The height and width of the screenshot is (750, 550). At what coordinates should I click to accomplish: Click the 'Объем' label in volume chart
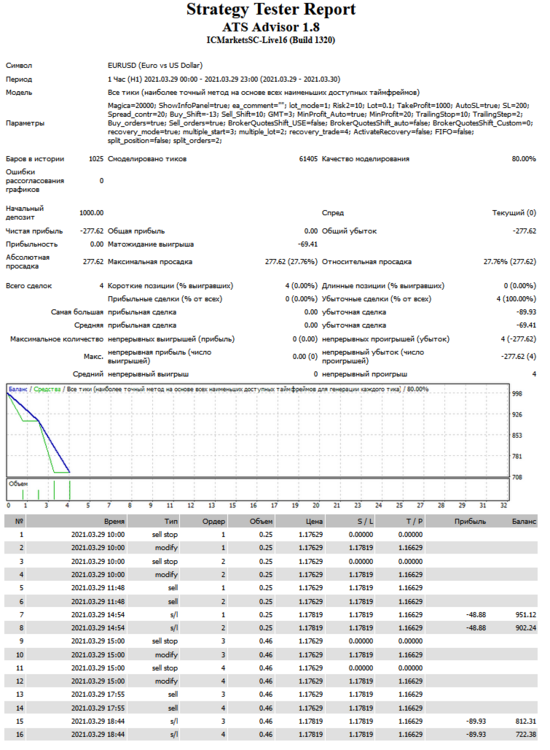(18, 484)
